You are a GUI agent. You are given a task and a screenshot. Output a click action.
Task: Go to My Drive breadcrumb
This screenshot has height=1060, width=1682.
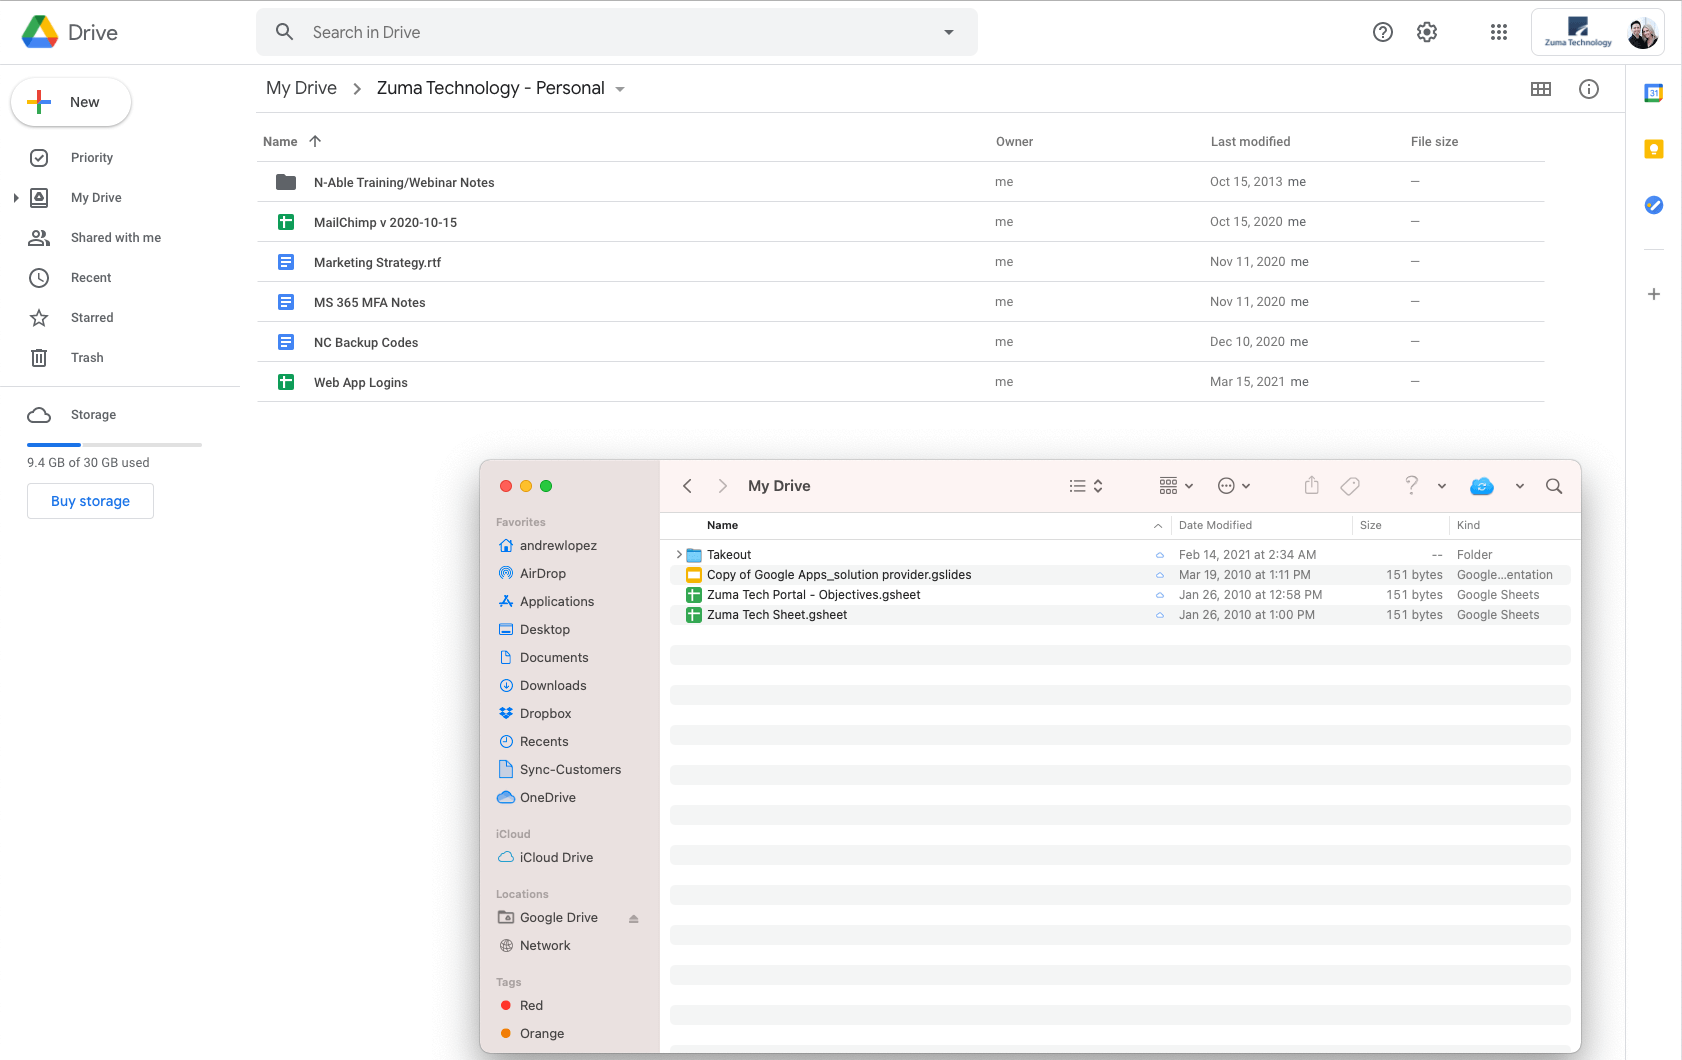pos(301,88)
